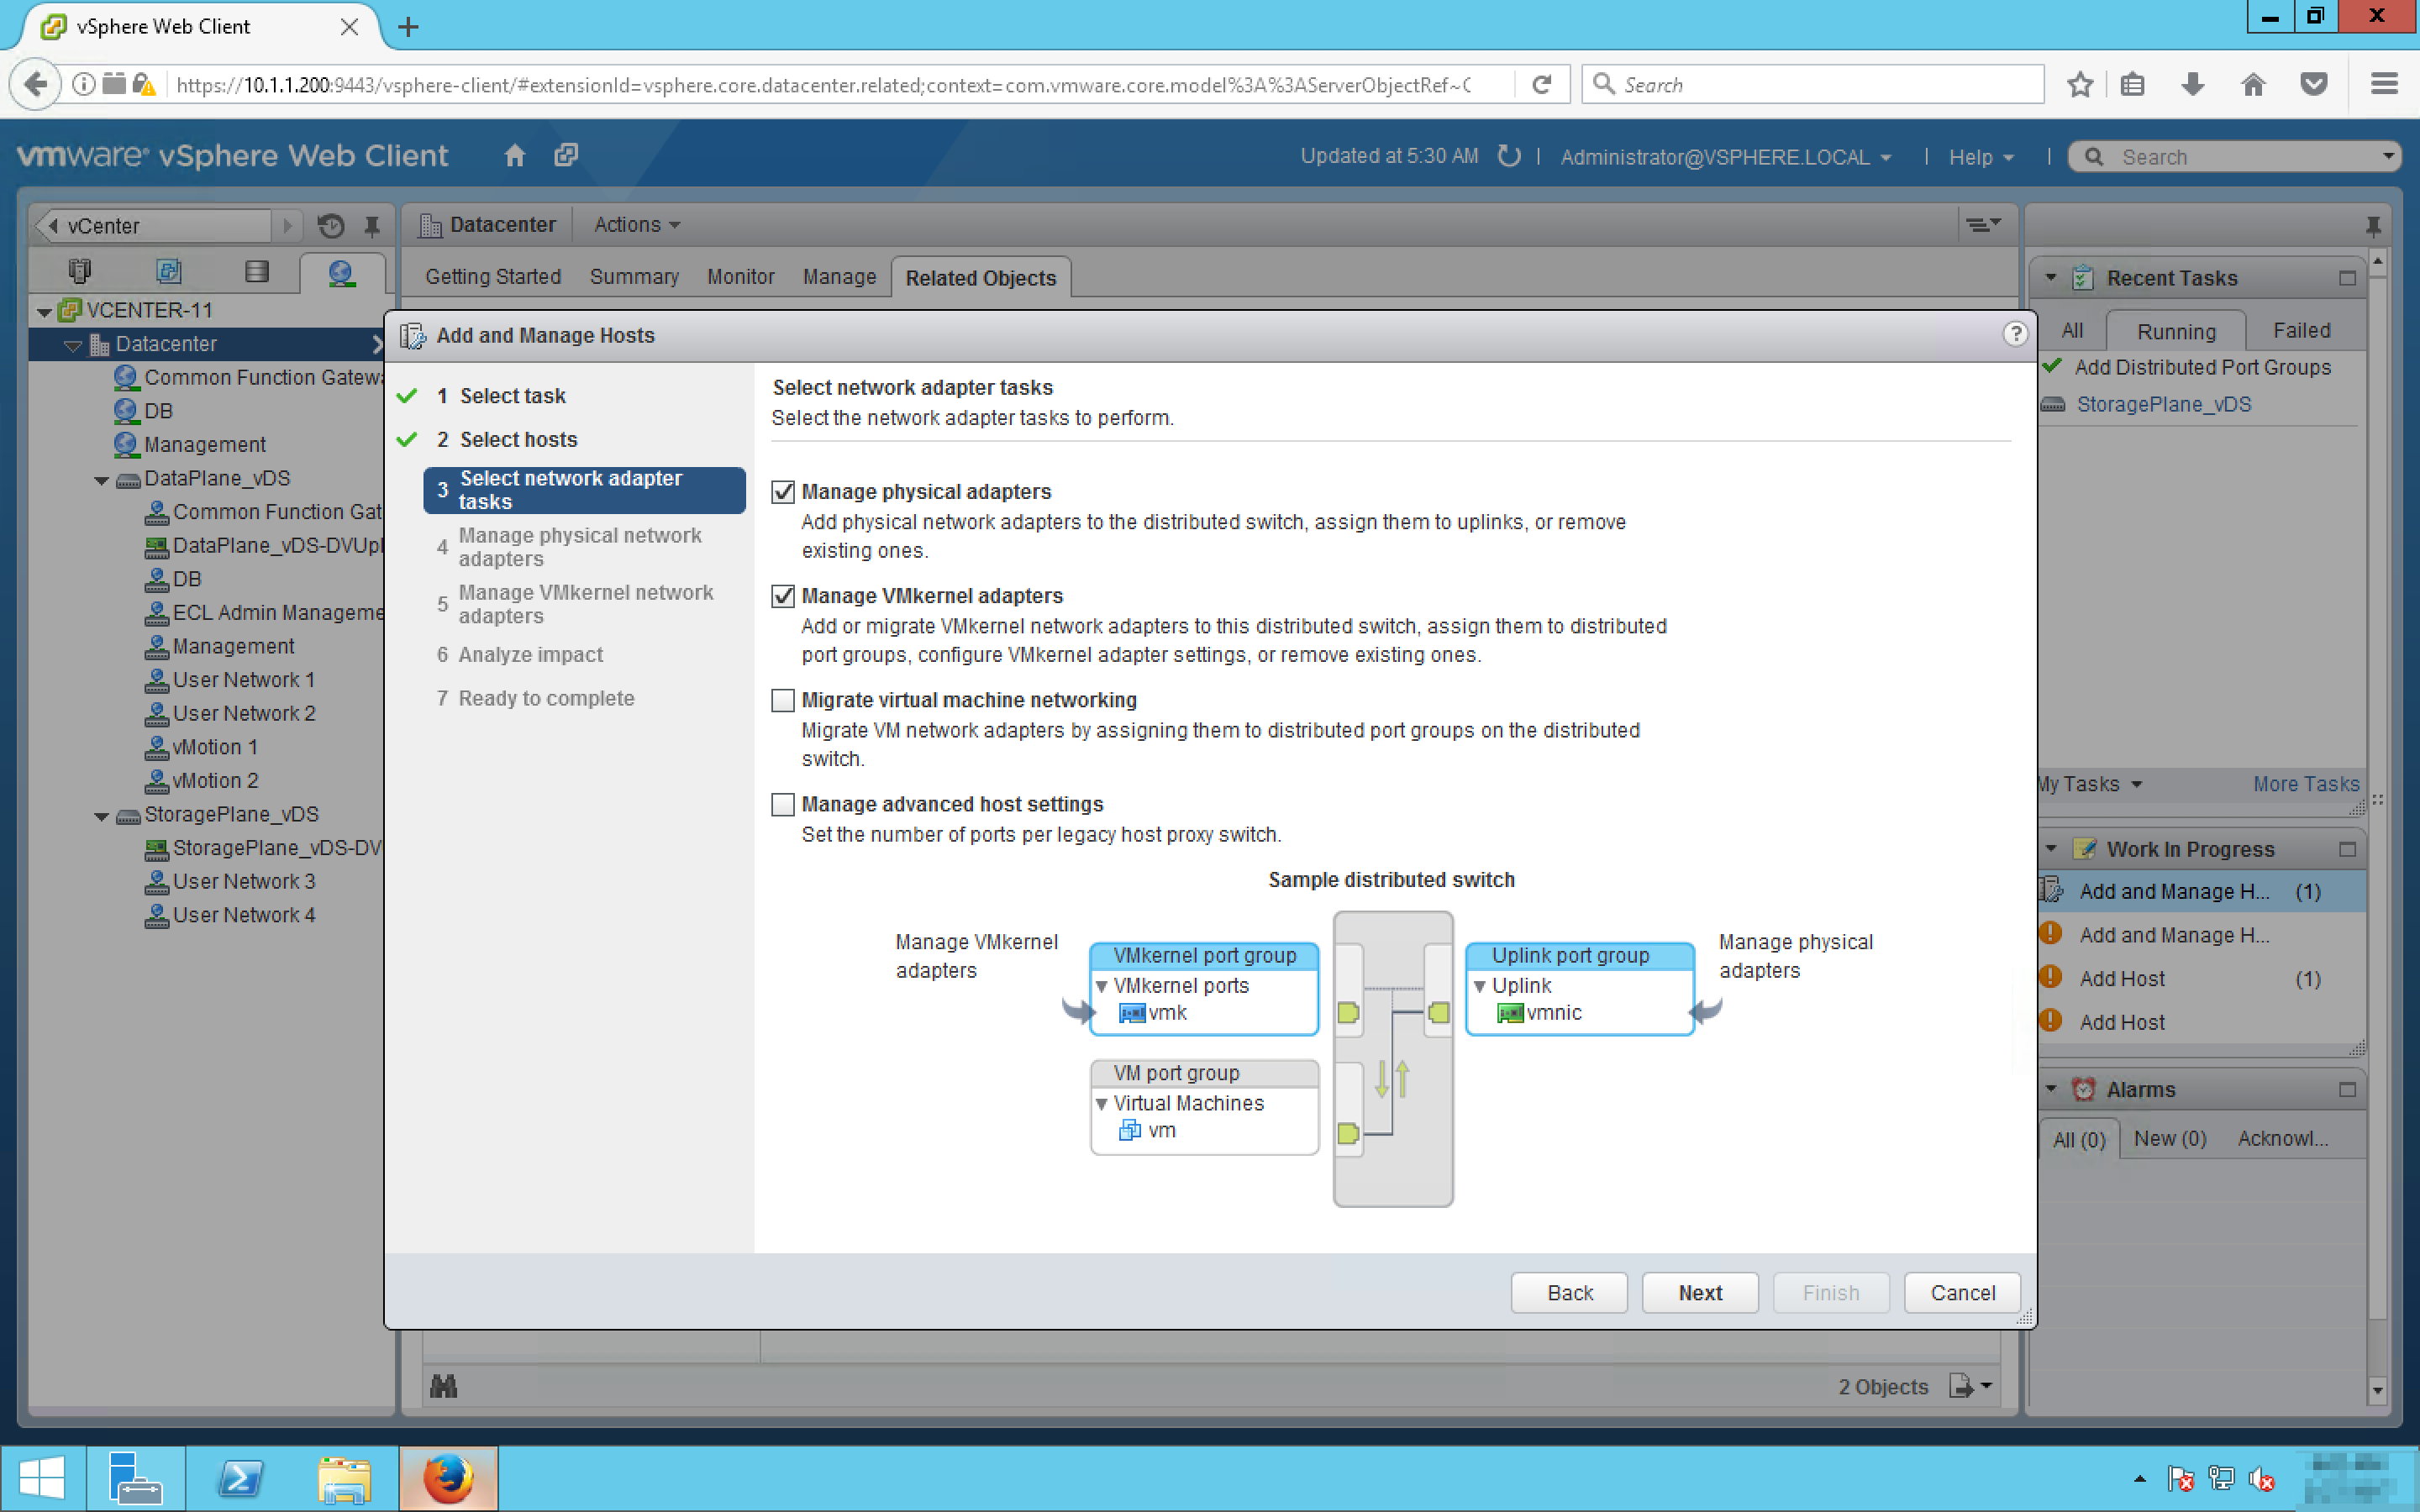Switch to Networking inventory icon
This screenshot has height=1512, width=2420.
(341, 272)
